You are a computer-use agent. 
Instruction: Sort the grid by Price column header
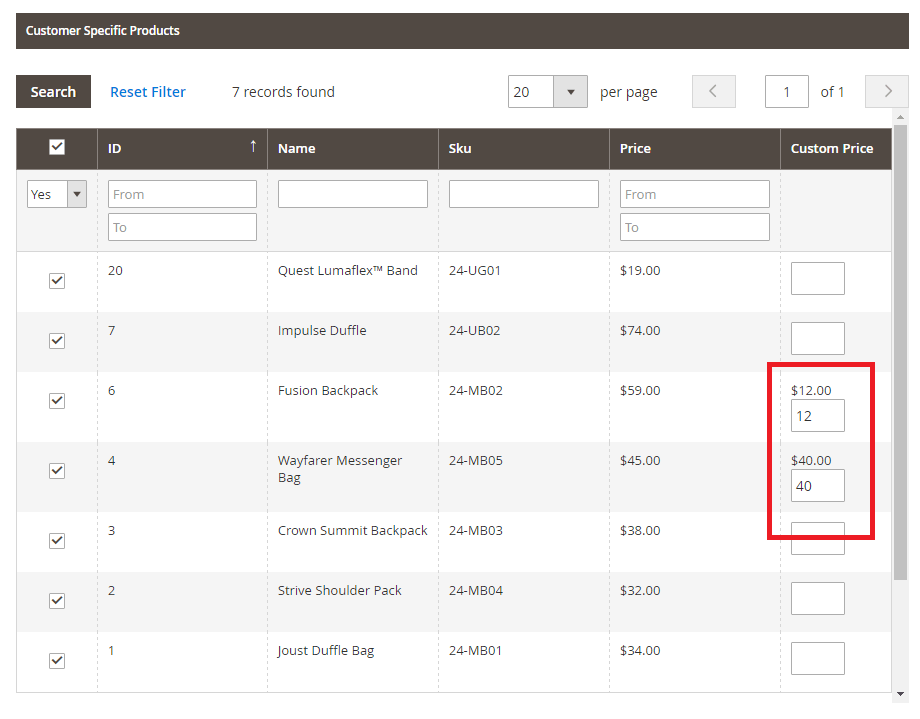click(635, 148)
